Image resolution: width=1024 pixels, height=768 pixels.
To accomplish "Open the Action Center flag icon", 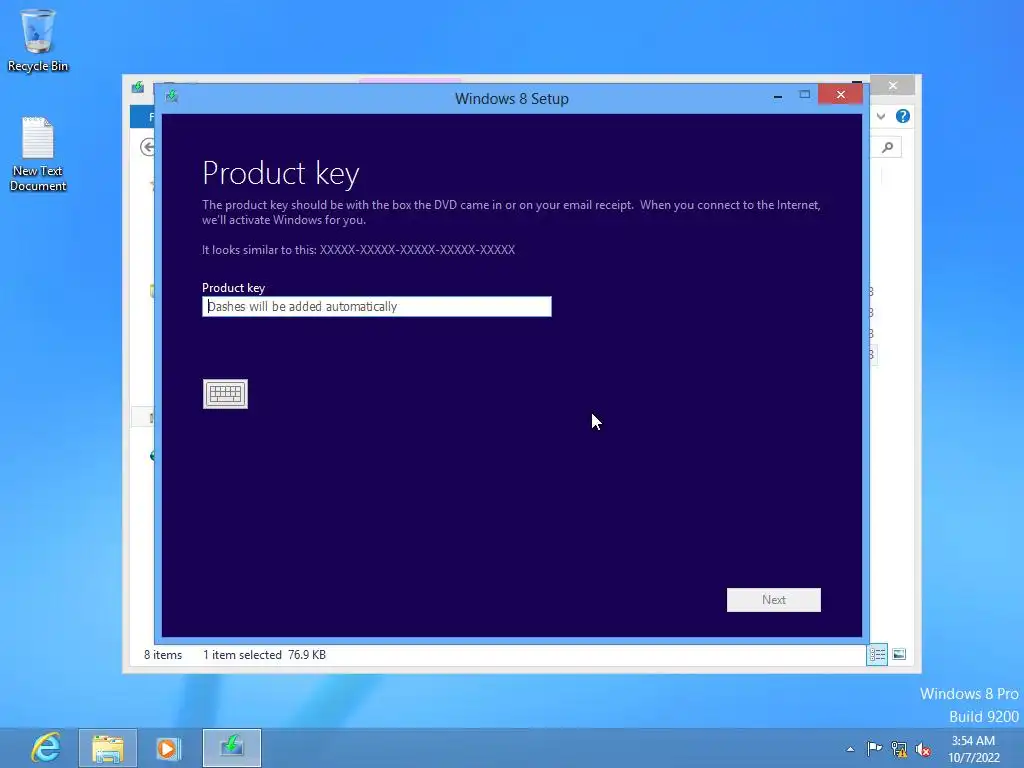I will point(874,748).
